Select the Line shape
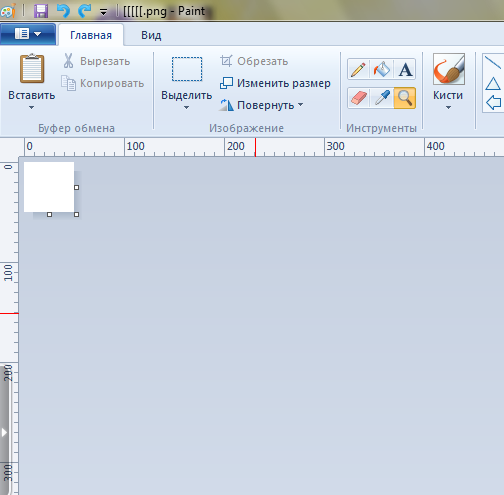 tap(493, 62)
